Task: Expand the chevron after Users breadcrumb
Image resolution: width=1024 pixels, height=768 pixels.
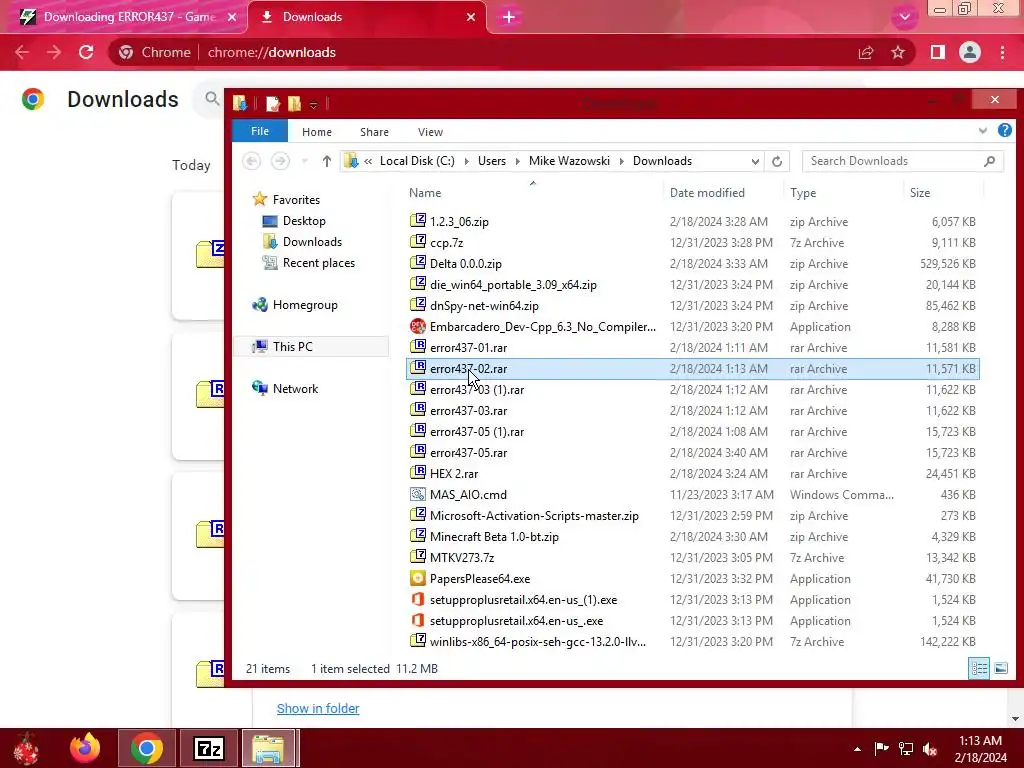Action: [517, 161]
